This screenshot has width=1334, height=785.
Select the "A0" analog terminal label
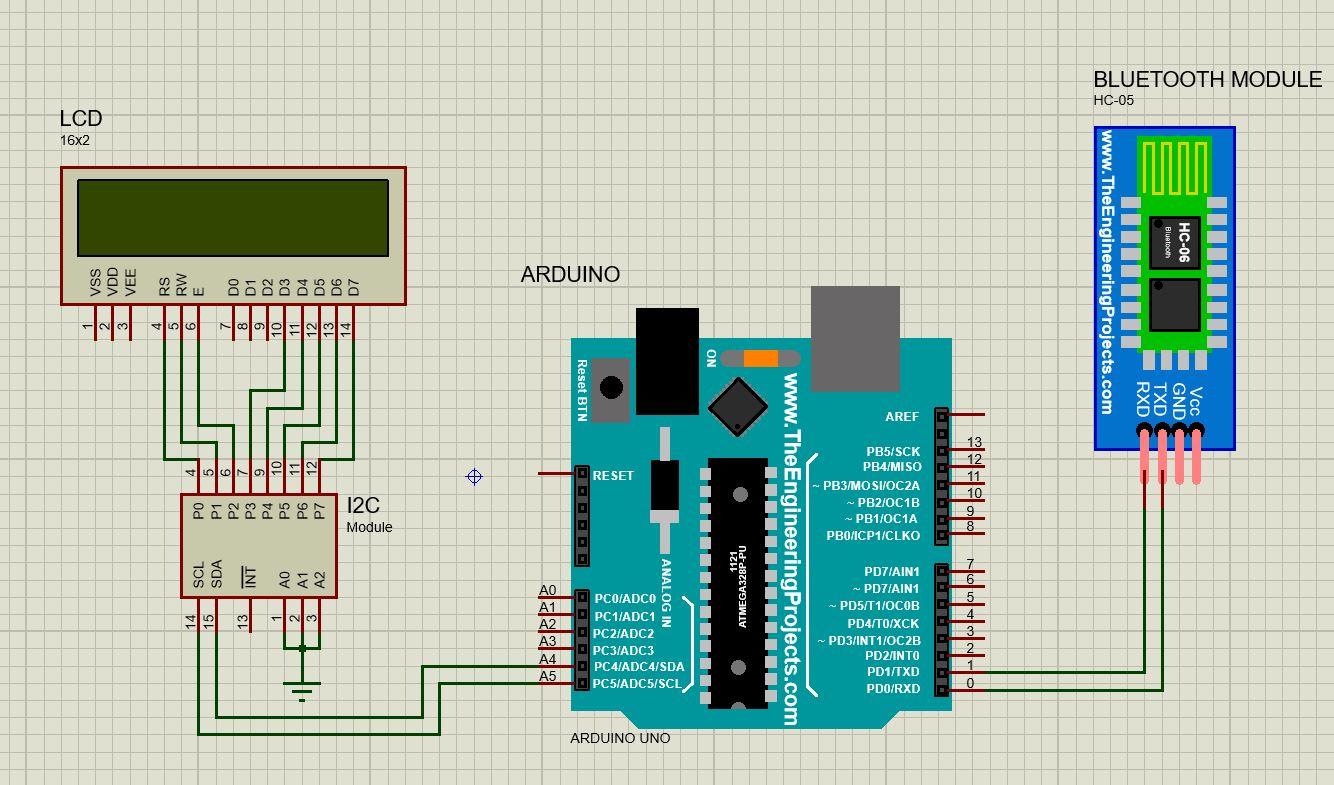click(x=547, y=591)
